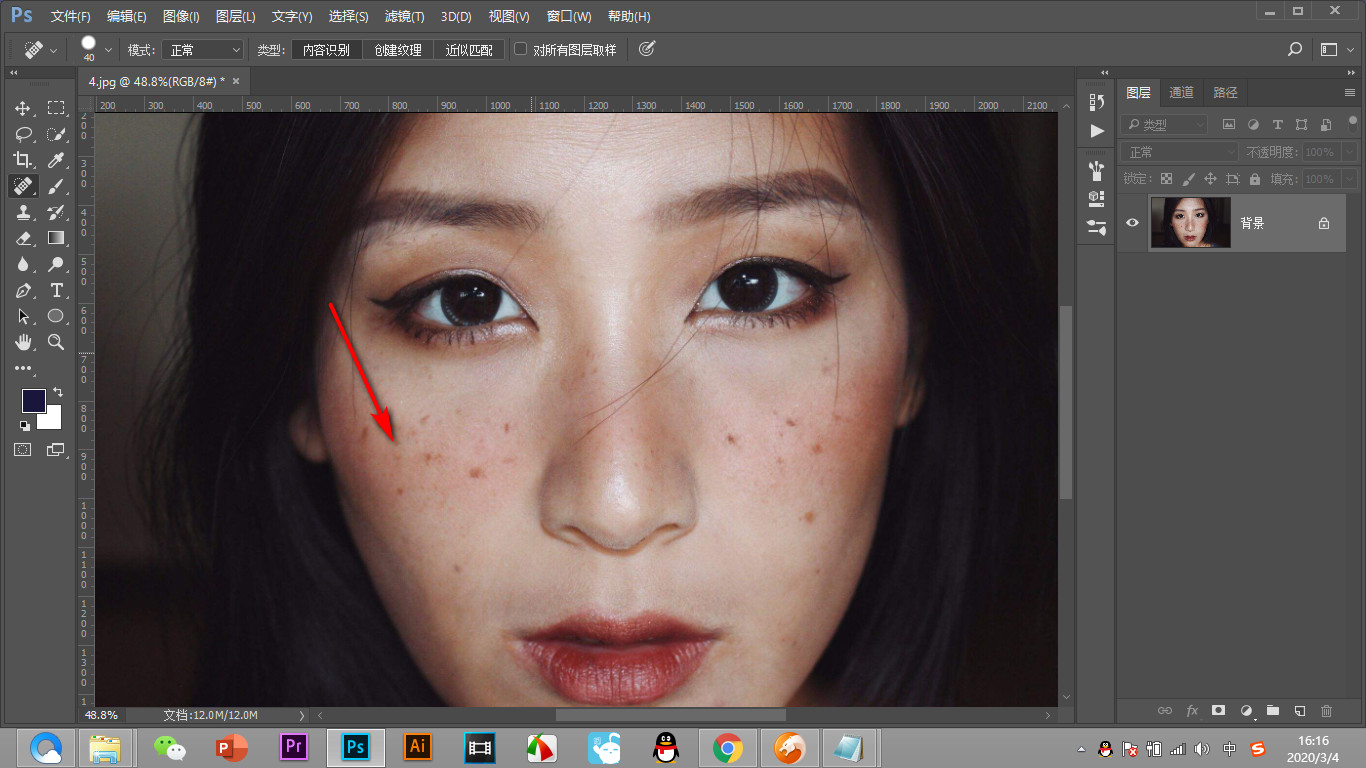Select the Eraser tool

tap(23, 238)
